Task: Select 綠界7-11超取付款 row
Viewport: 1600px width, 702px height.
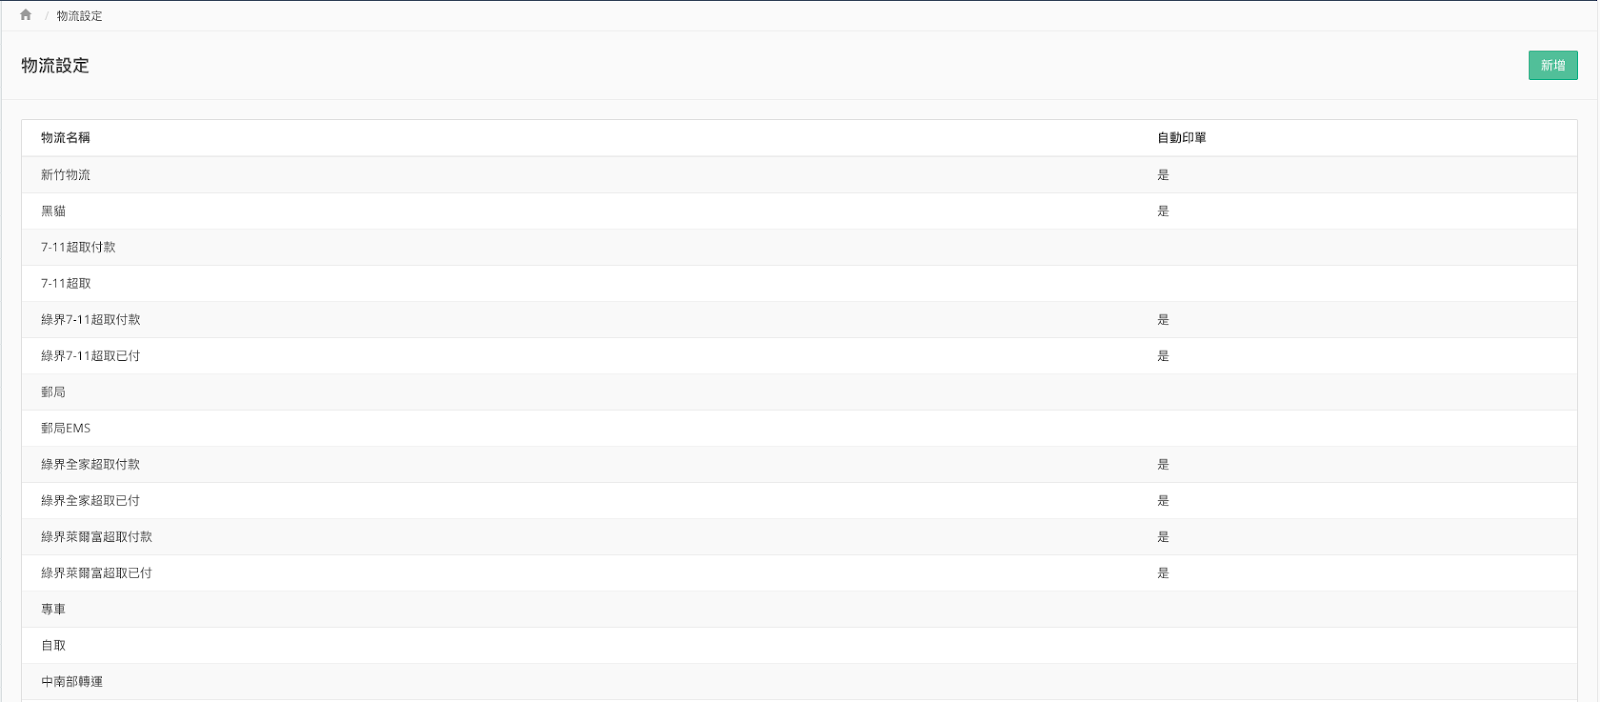Action: click(x=799, y=320)
